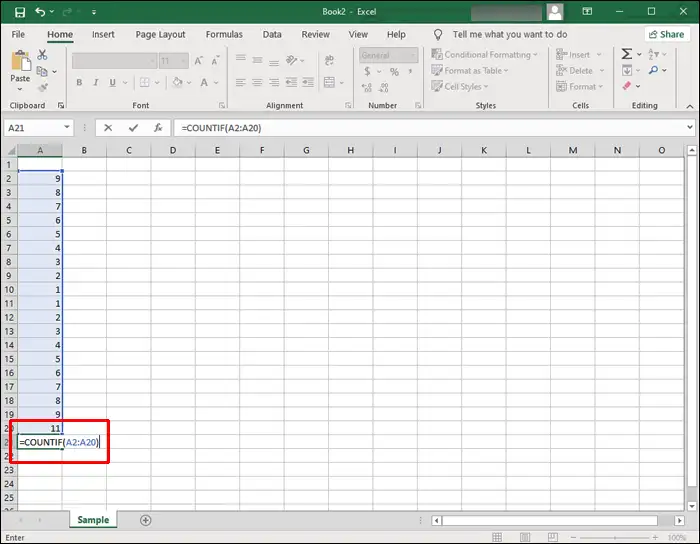Screen dimensions: 700x544
Task: Click the Undo arrow icon
Action: point(40,12)
